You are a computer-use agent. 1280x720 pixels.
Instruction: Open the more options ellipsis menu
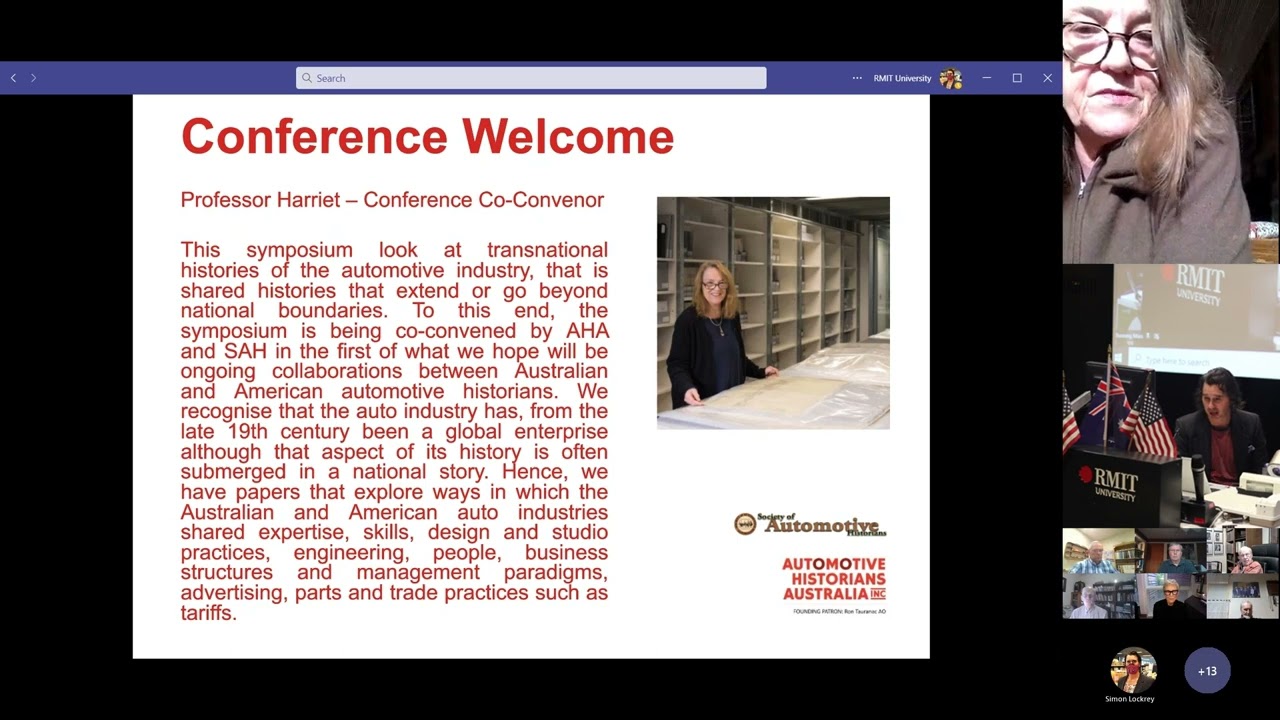coord(857,78)
